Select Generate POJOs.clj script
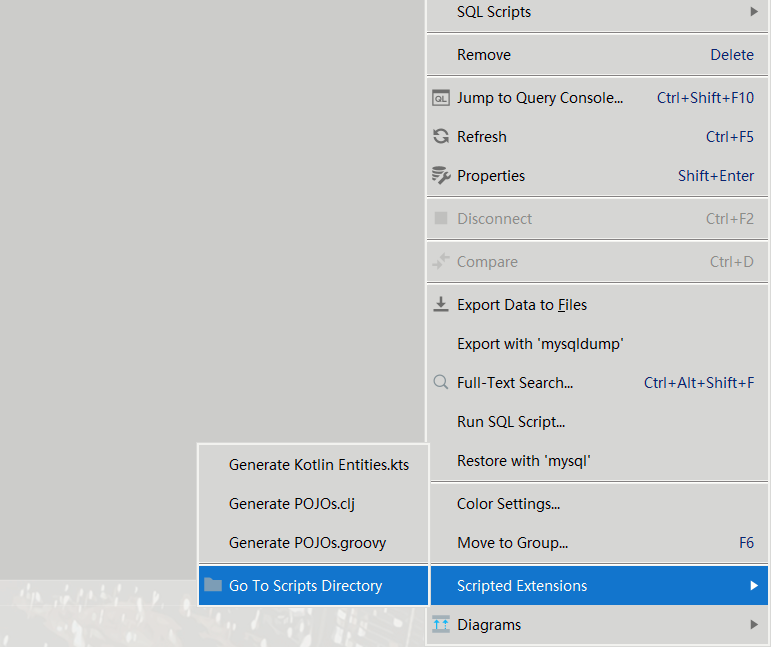 [x=291, y=504]
